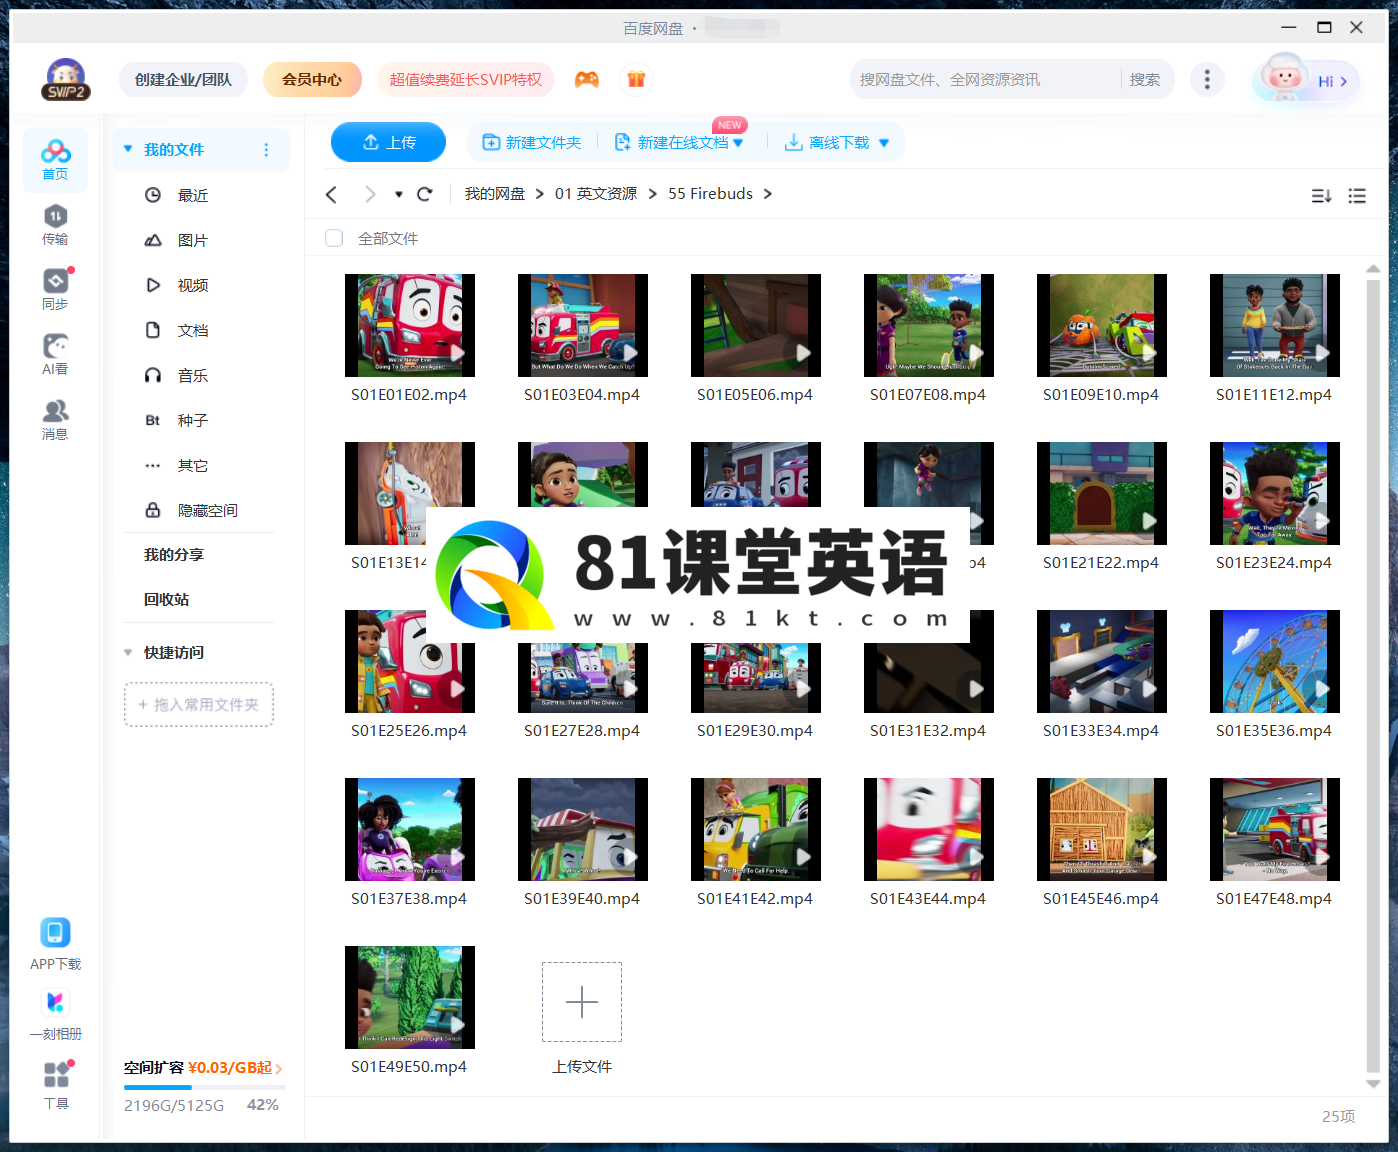Click 新建文件夹 new folder button
1398x1152 pixels.
532,143
